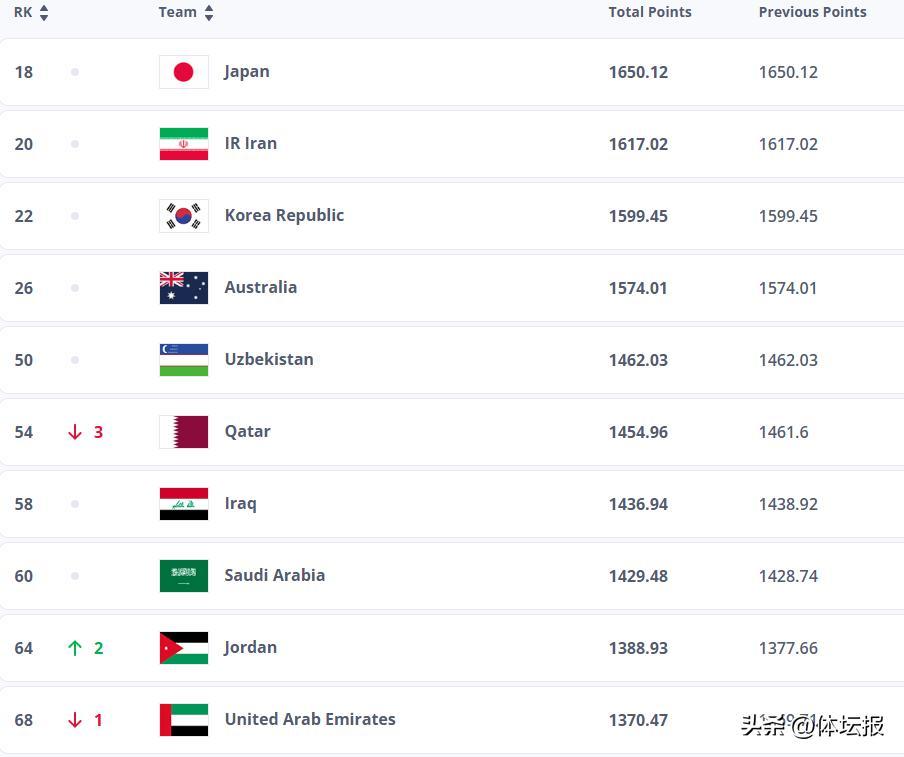Open the Korea Republic team link
Viewport: 904px width, 757px height.
(284, 216)
